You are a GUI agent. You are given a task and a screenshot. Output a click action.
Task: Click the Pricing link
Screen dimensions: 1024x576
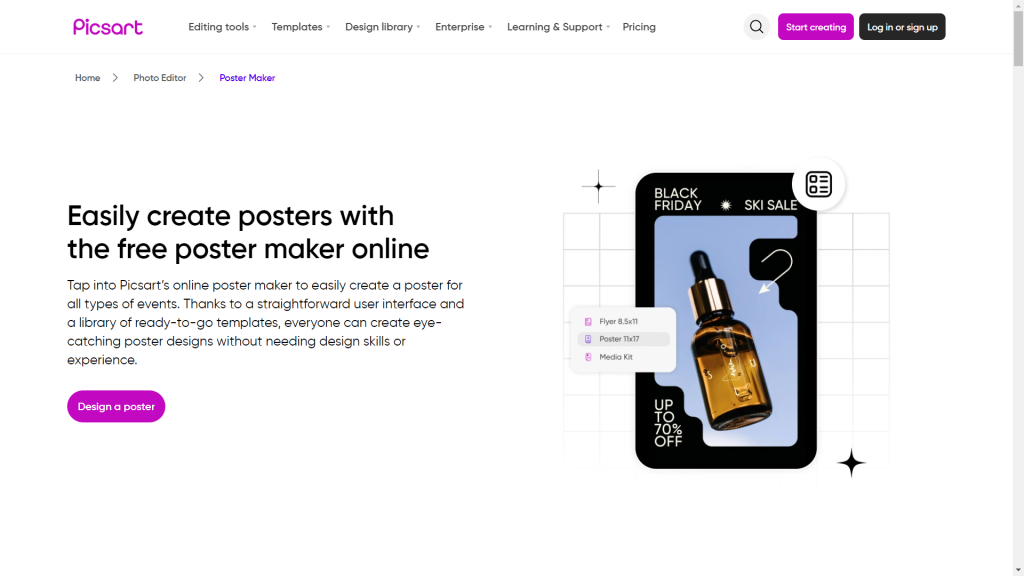639,27
